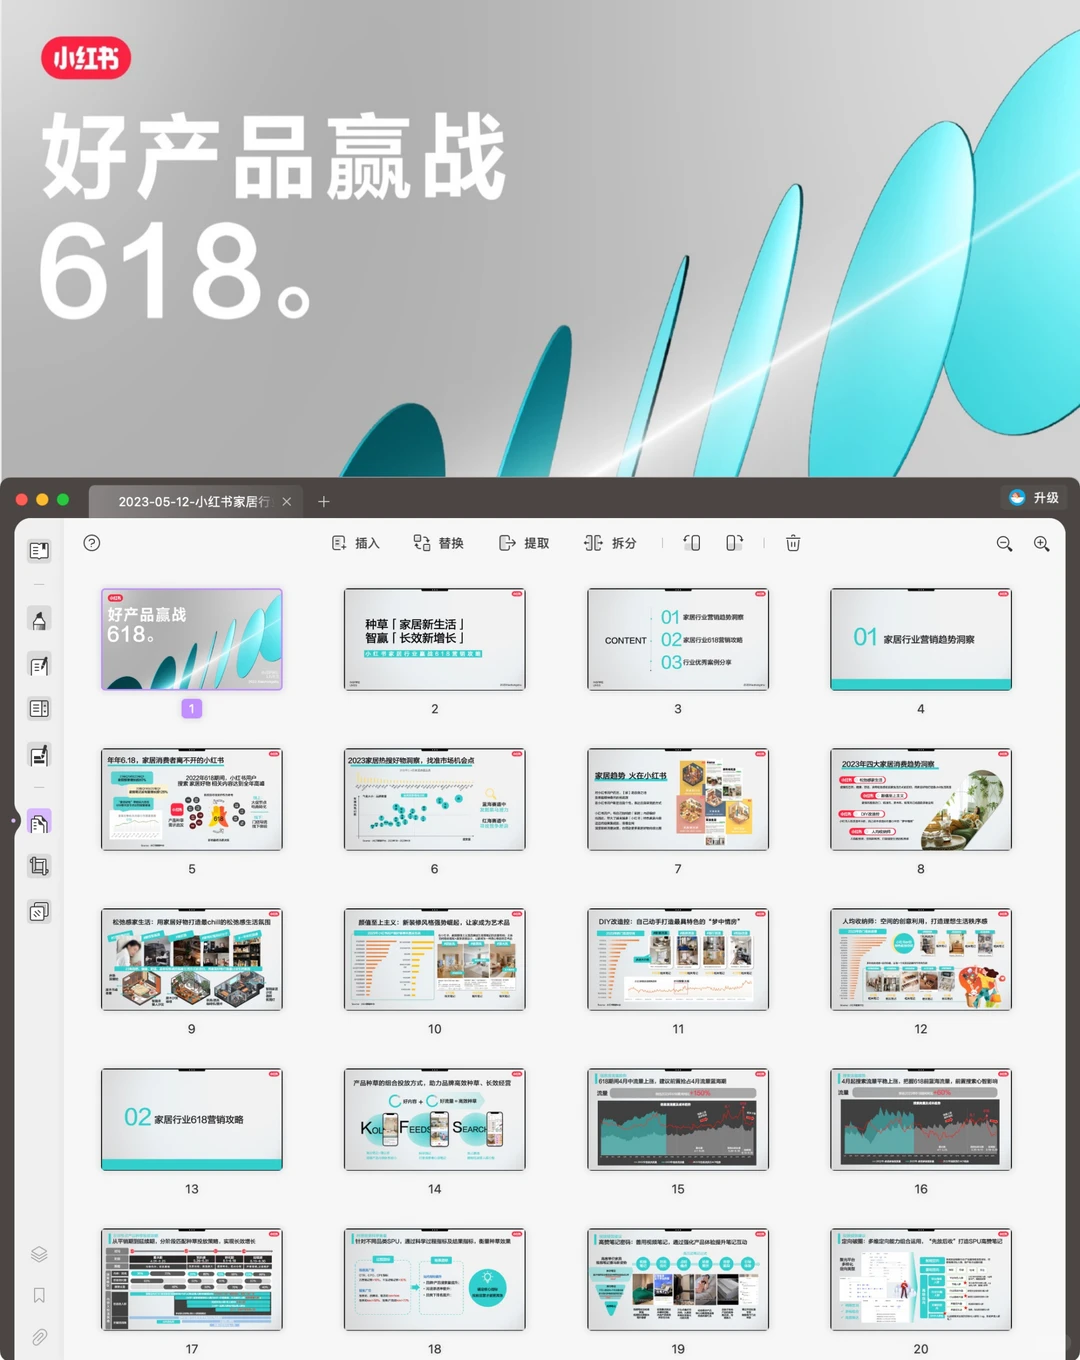Open the Attachments paperclip icon
The image size is (1080, 1360).
39,1337
